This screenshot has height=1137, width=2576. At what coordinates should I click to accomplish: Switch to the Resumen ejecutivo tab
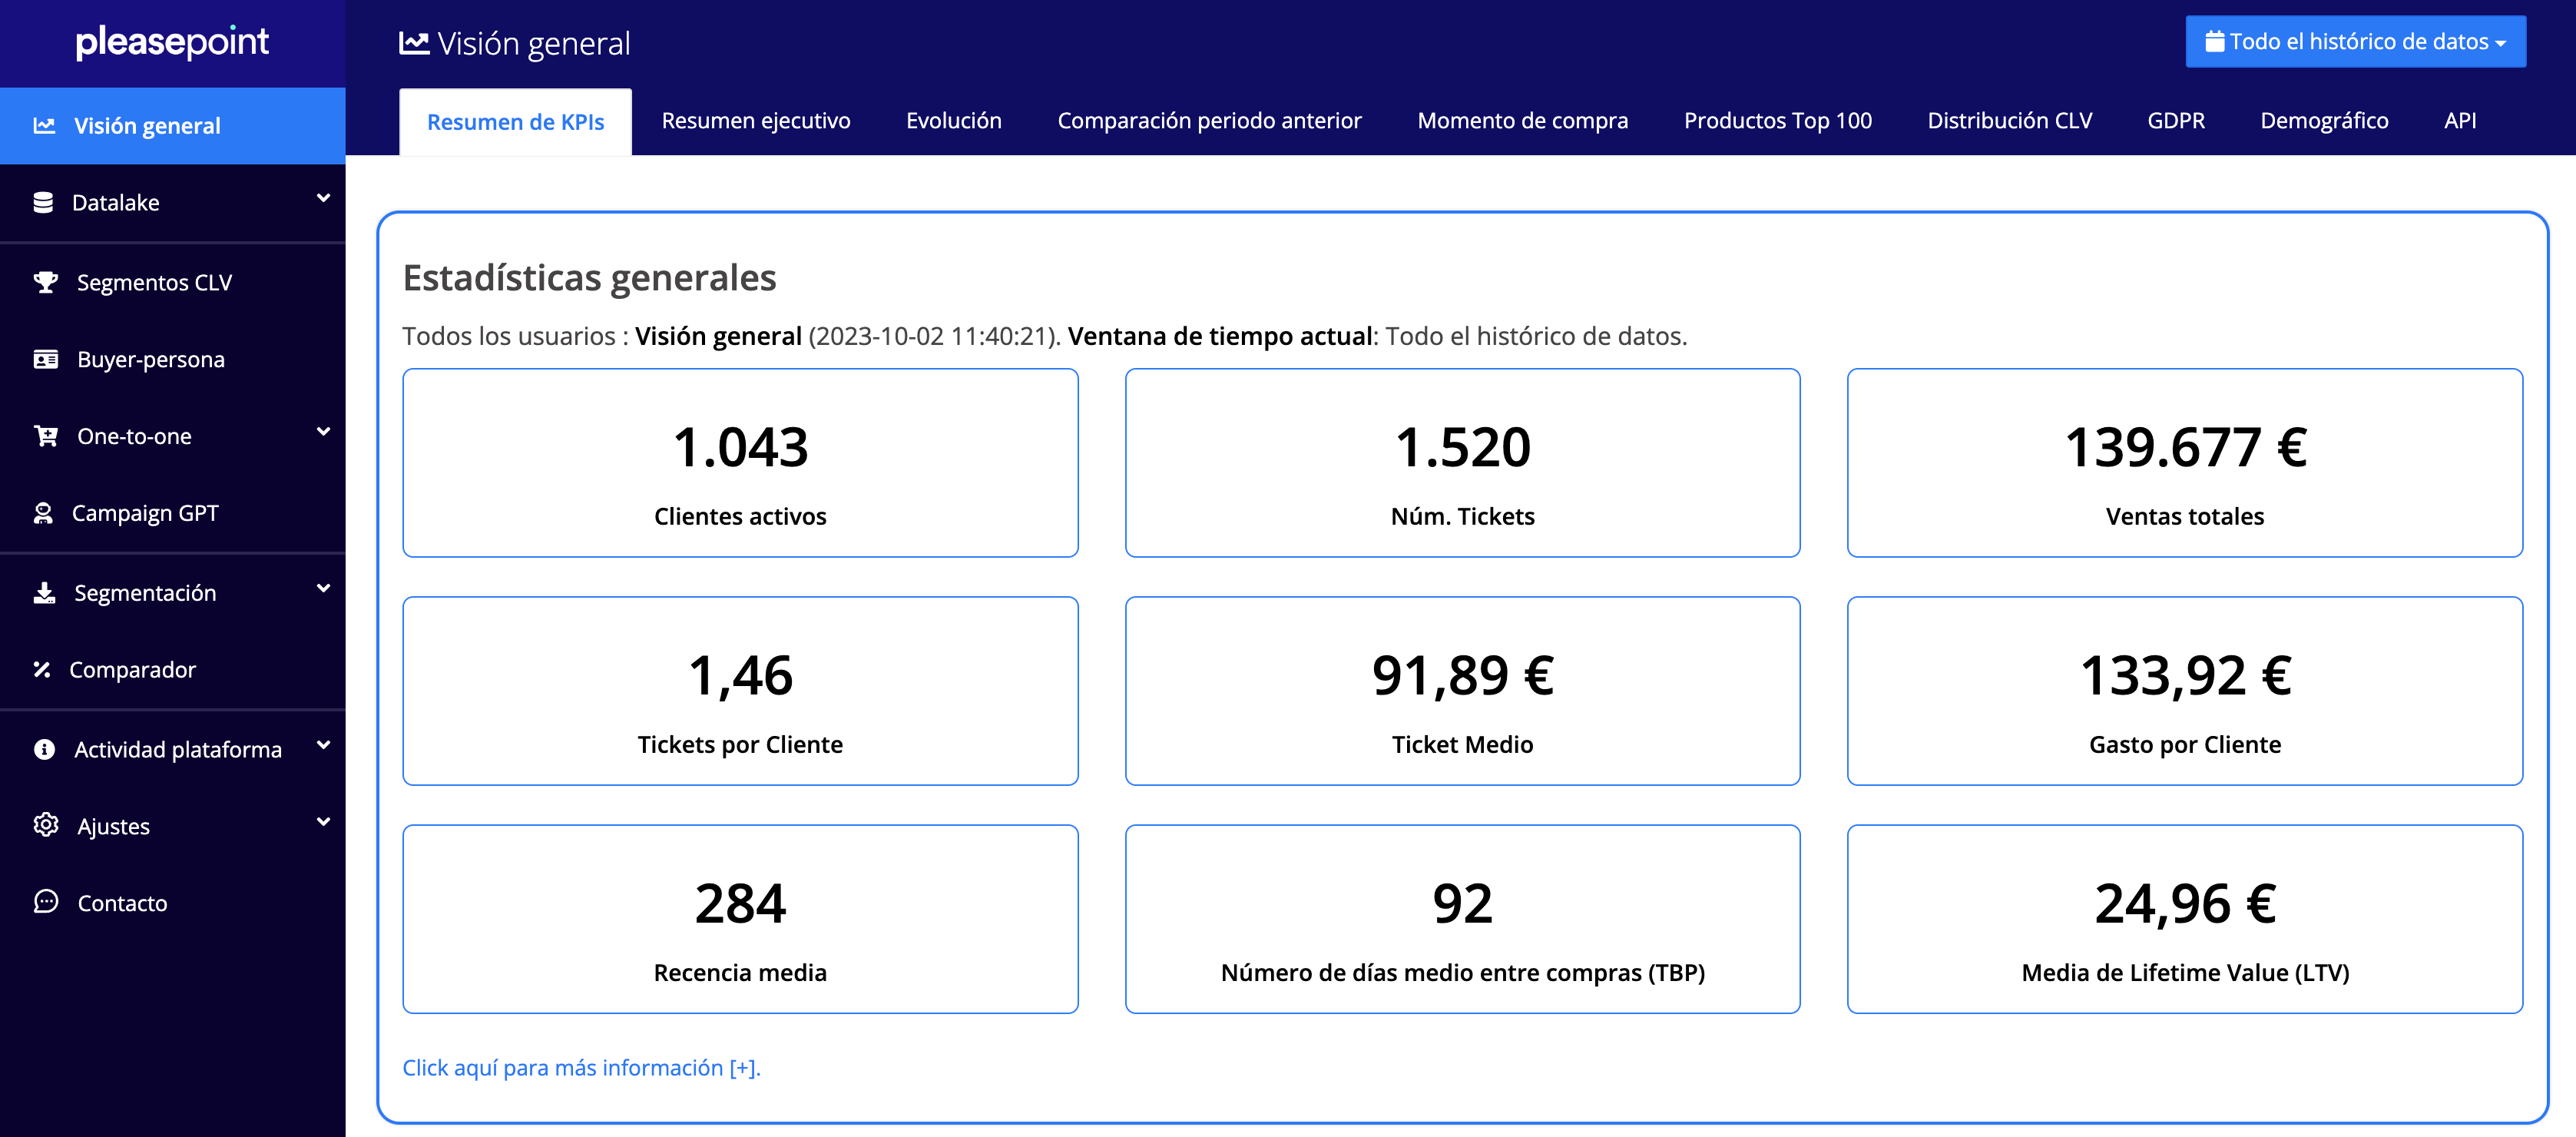(x=755, y=121)
